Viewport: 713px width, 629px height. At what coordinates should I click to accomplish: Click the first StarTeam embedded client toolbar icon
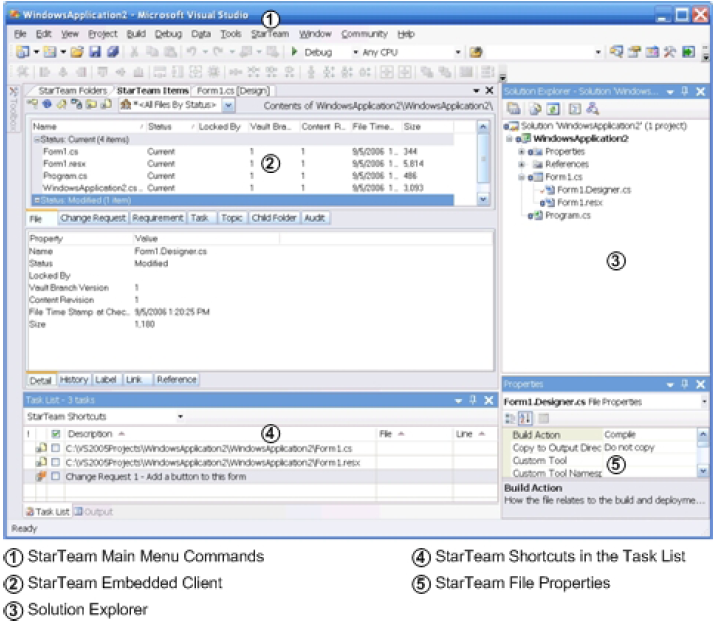(32, 105)
